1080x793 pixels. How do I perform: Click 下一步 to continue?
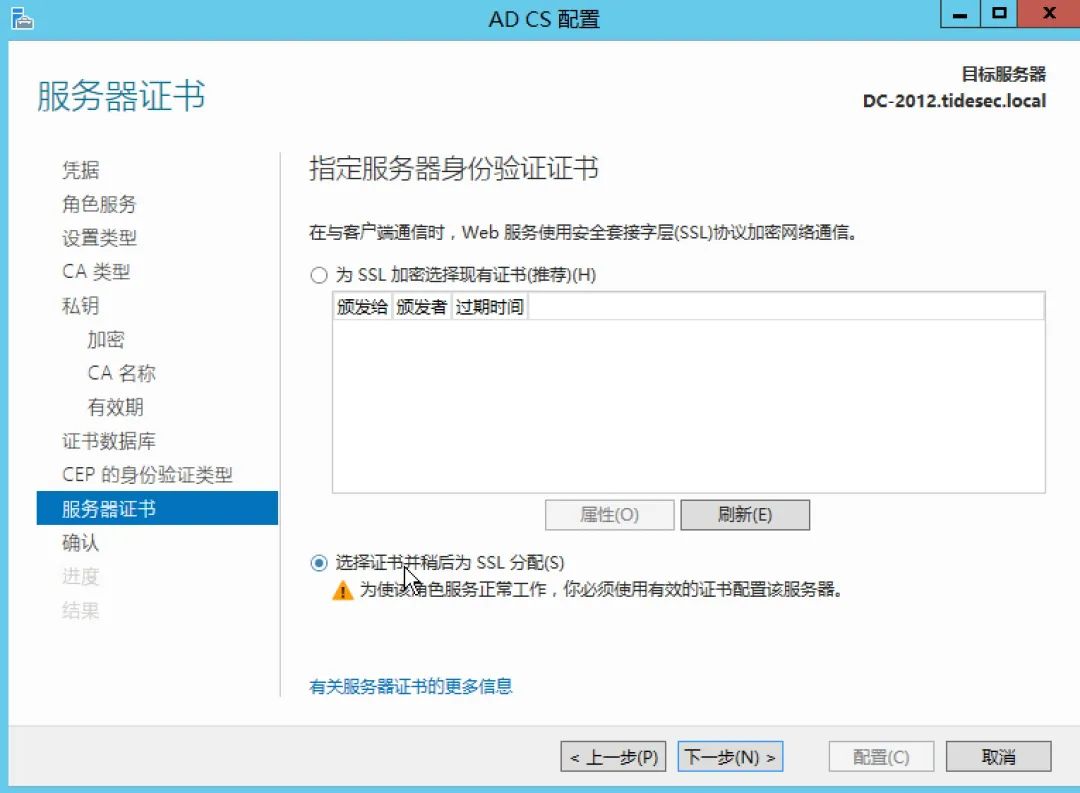tap(729, 756)
